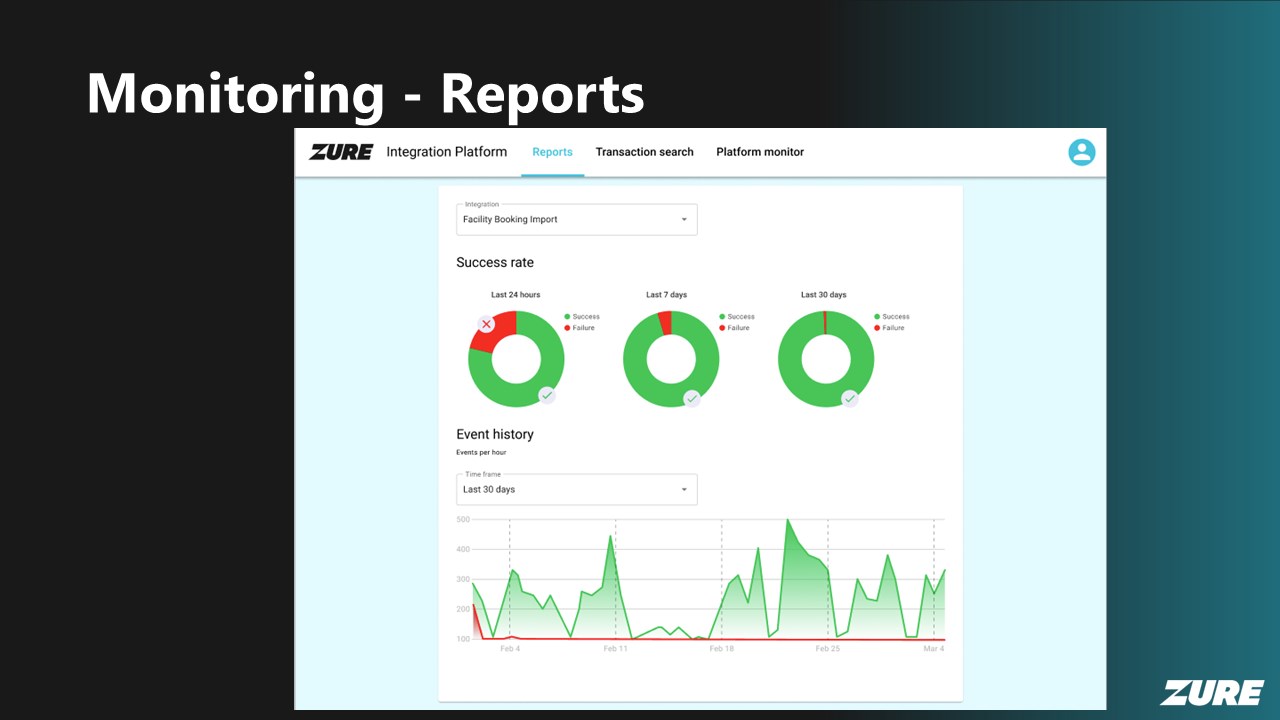Click the ZURE logo in the app header
Image resolution: width=1280 pixels, height=720 pixels.
tap(341, 152)
